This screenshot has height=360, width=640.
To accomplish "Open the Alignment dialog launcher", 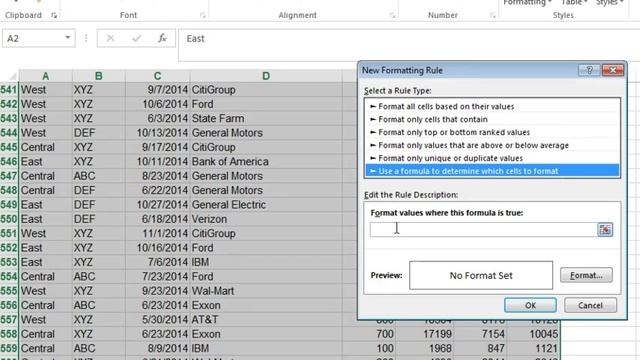I will tap(392, 16).
